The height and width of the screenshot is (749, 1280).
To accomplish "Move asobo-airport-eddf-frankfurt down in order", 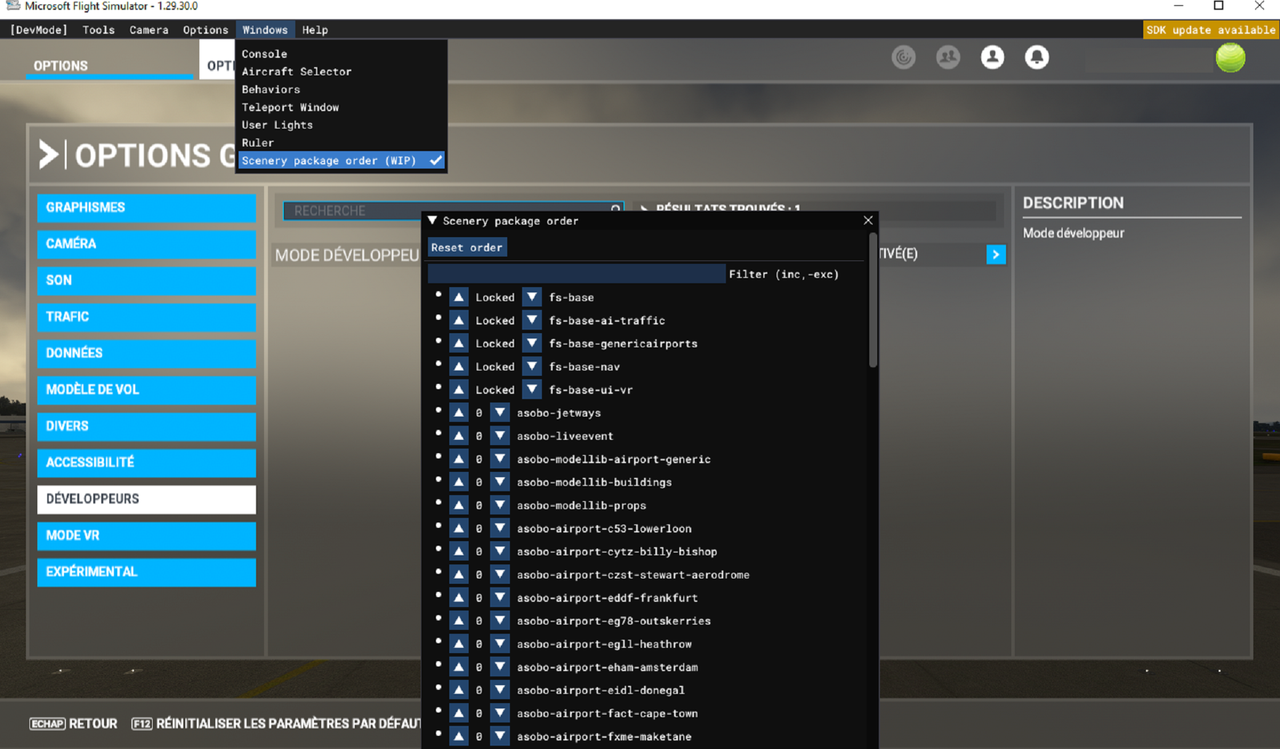I will pos(500,597).
